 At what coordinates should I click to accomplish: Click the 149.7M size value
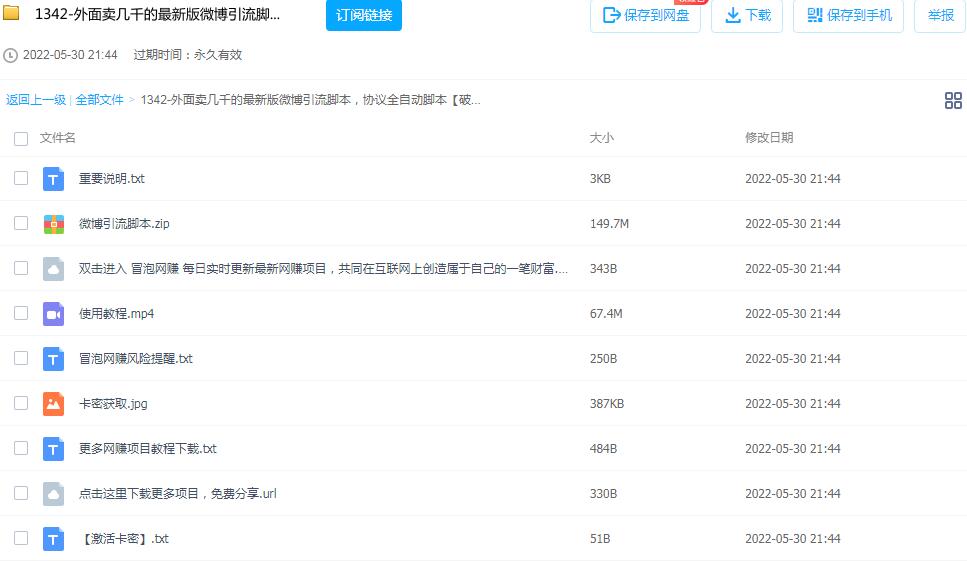609,224
